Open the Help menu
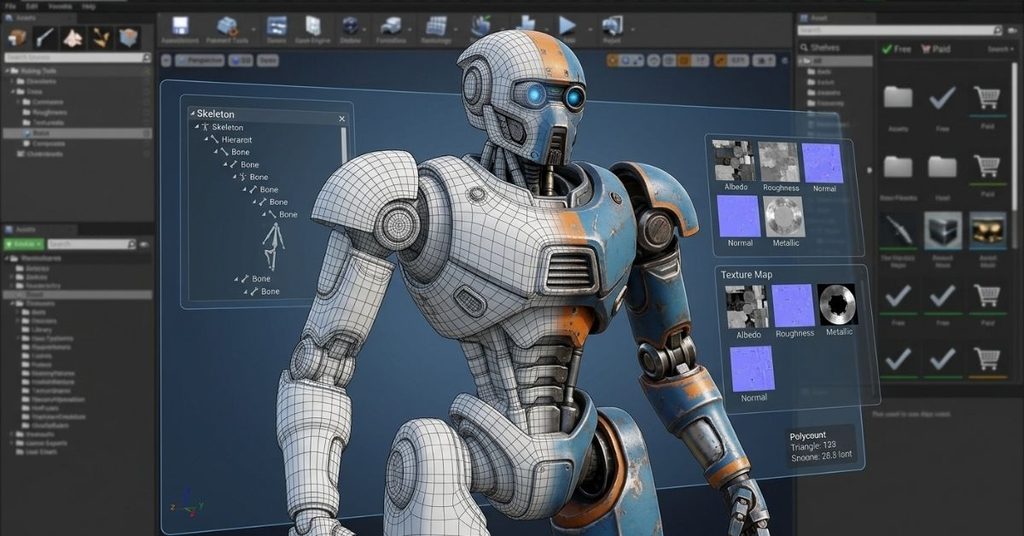The image size is (1024, 536). coord(89,6)
